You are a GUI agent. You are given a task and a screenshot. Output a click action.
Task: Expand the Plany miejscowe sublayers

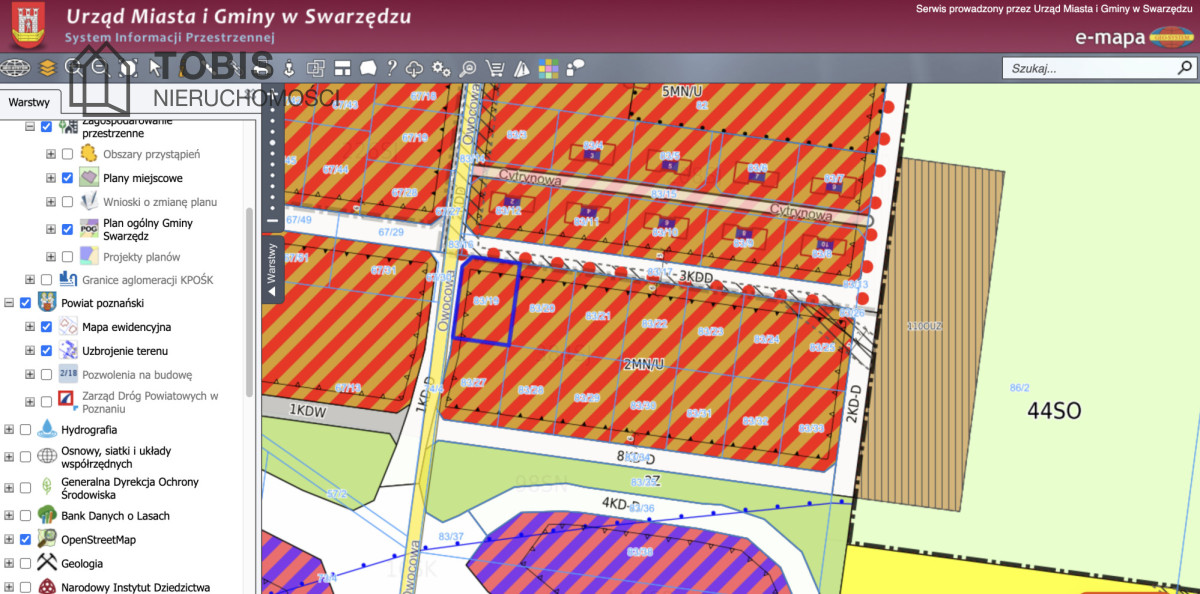click(x=51, y=178)
